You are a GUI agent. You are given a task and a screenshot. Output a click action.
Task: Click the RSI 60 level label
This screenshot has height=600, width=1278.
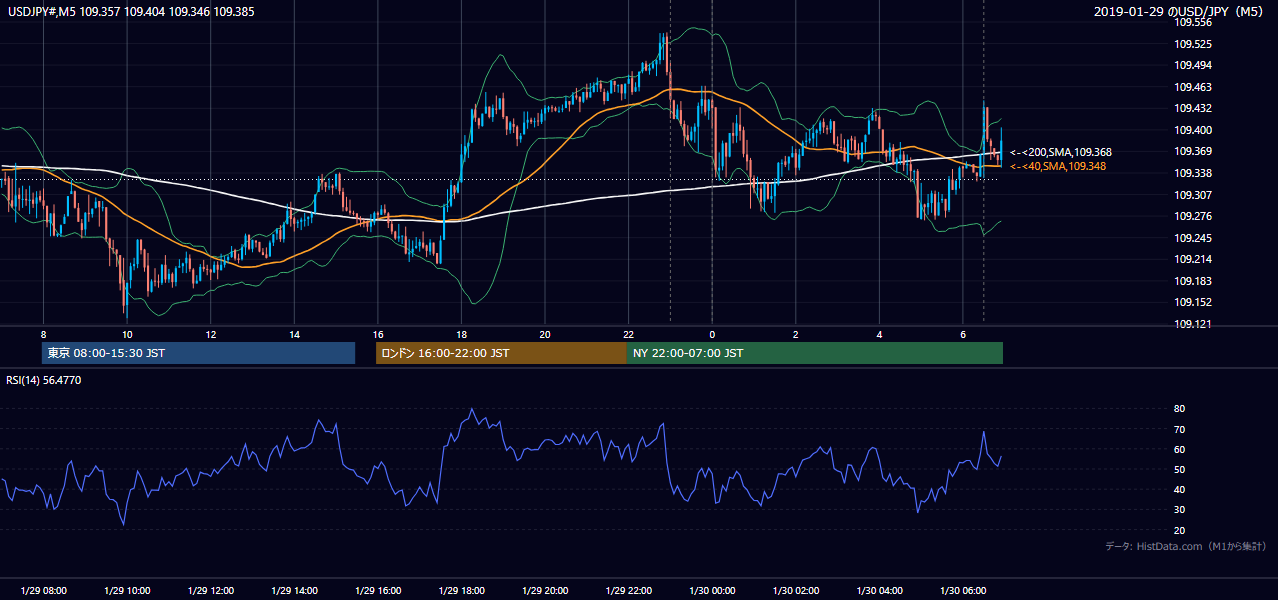(1179, 449)
